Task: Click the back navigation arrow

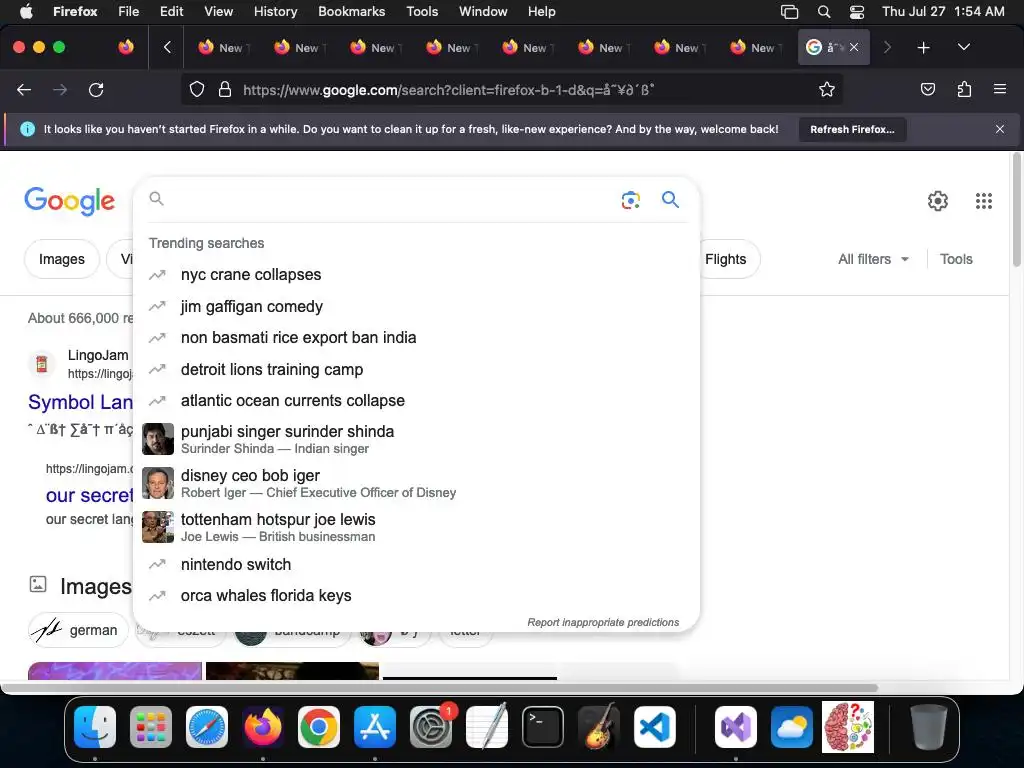Action: click(24, 89)
